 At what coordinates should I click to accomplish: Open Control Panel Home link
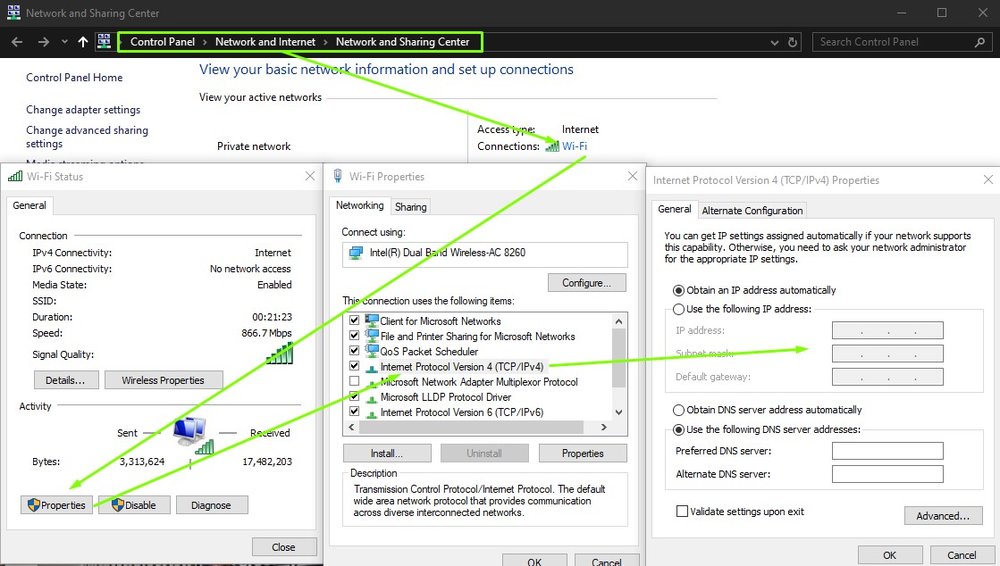pos(74,77)
